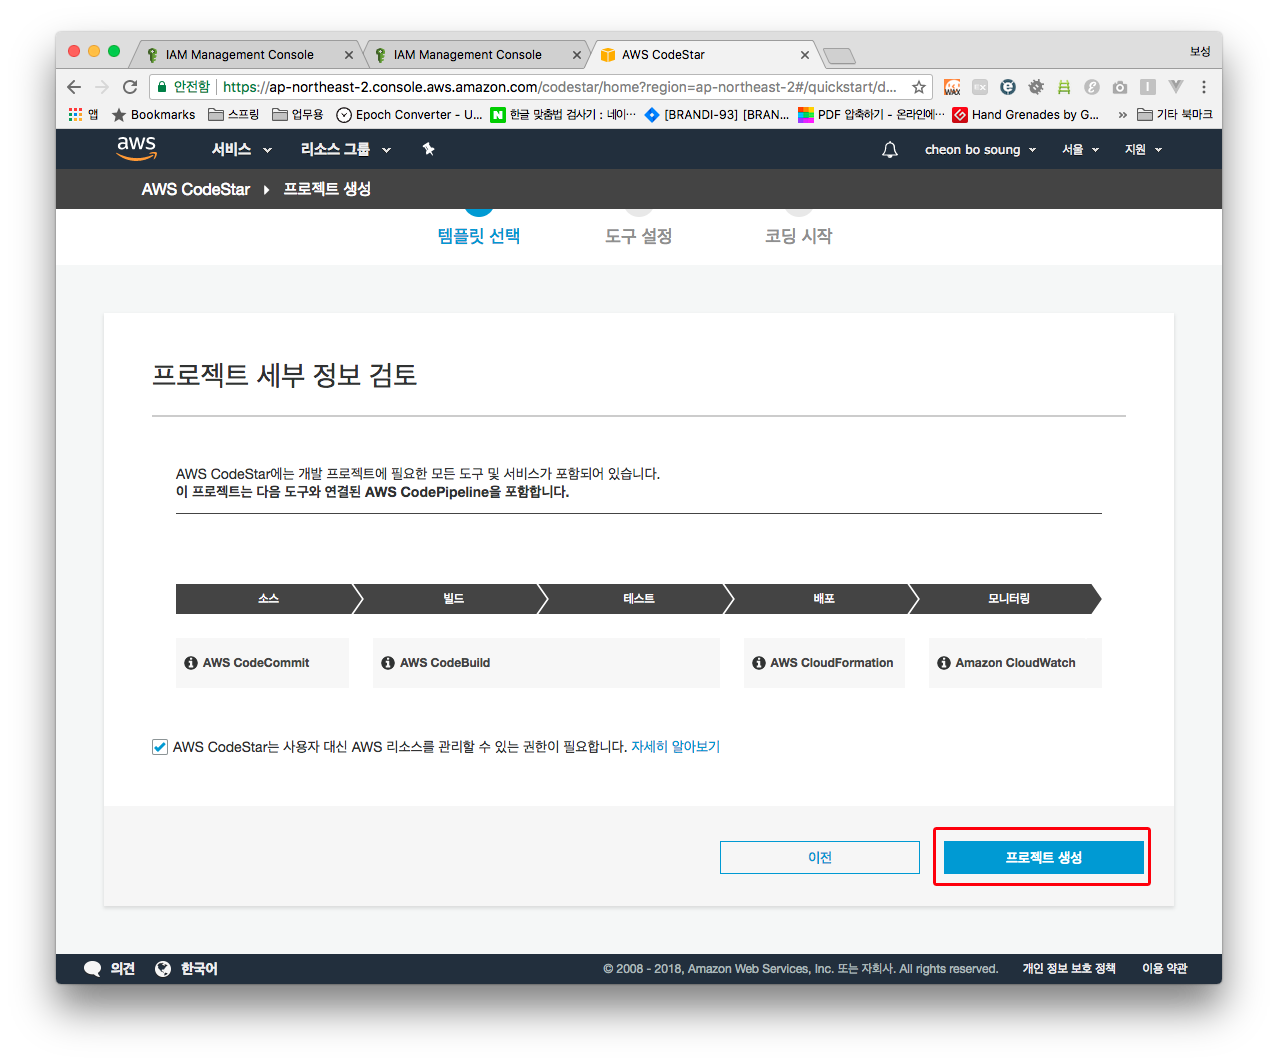Open the cheon bo soung account menu
This screenshot has height=1064, width=1278.
click(x=980, y=150)
